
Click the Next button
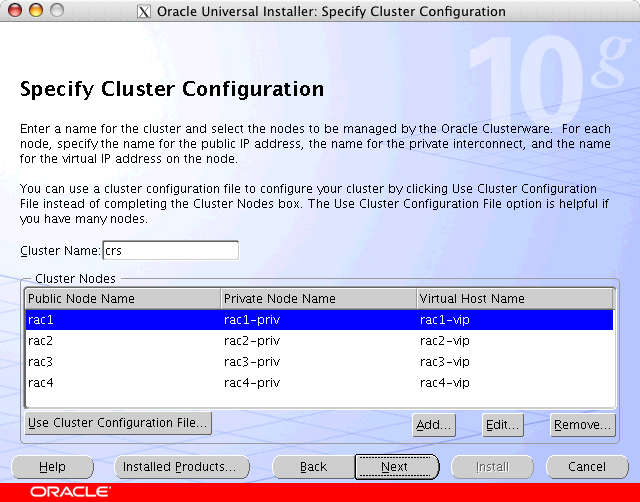[x=396, y=467]
